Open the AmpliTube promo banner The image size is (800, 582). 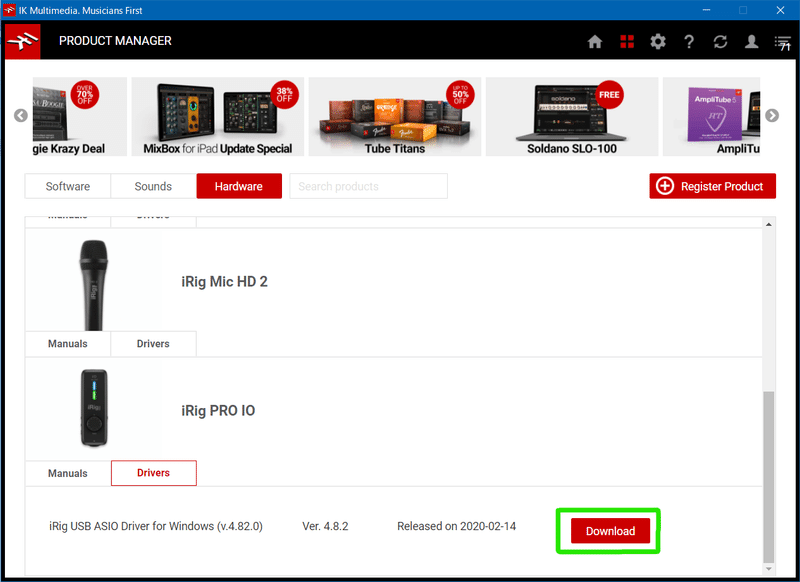point(711,116)
